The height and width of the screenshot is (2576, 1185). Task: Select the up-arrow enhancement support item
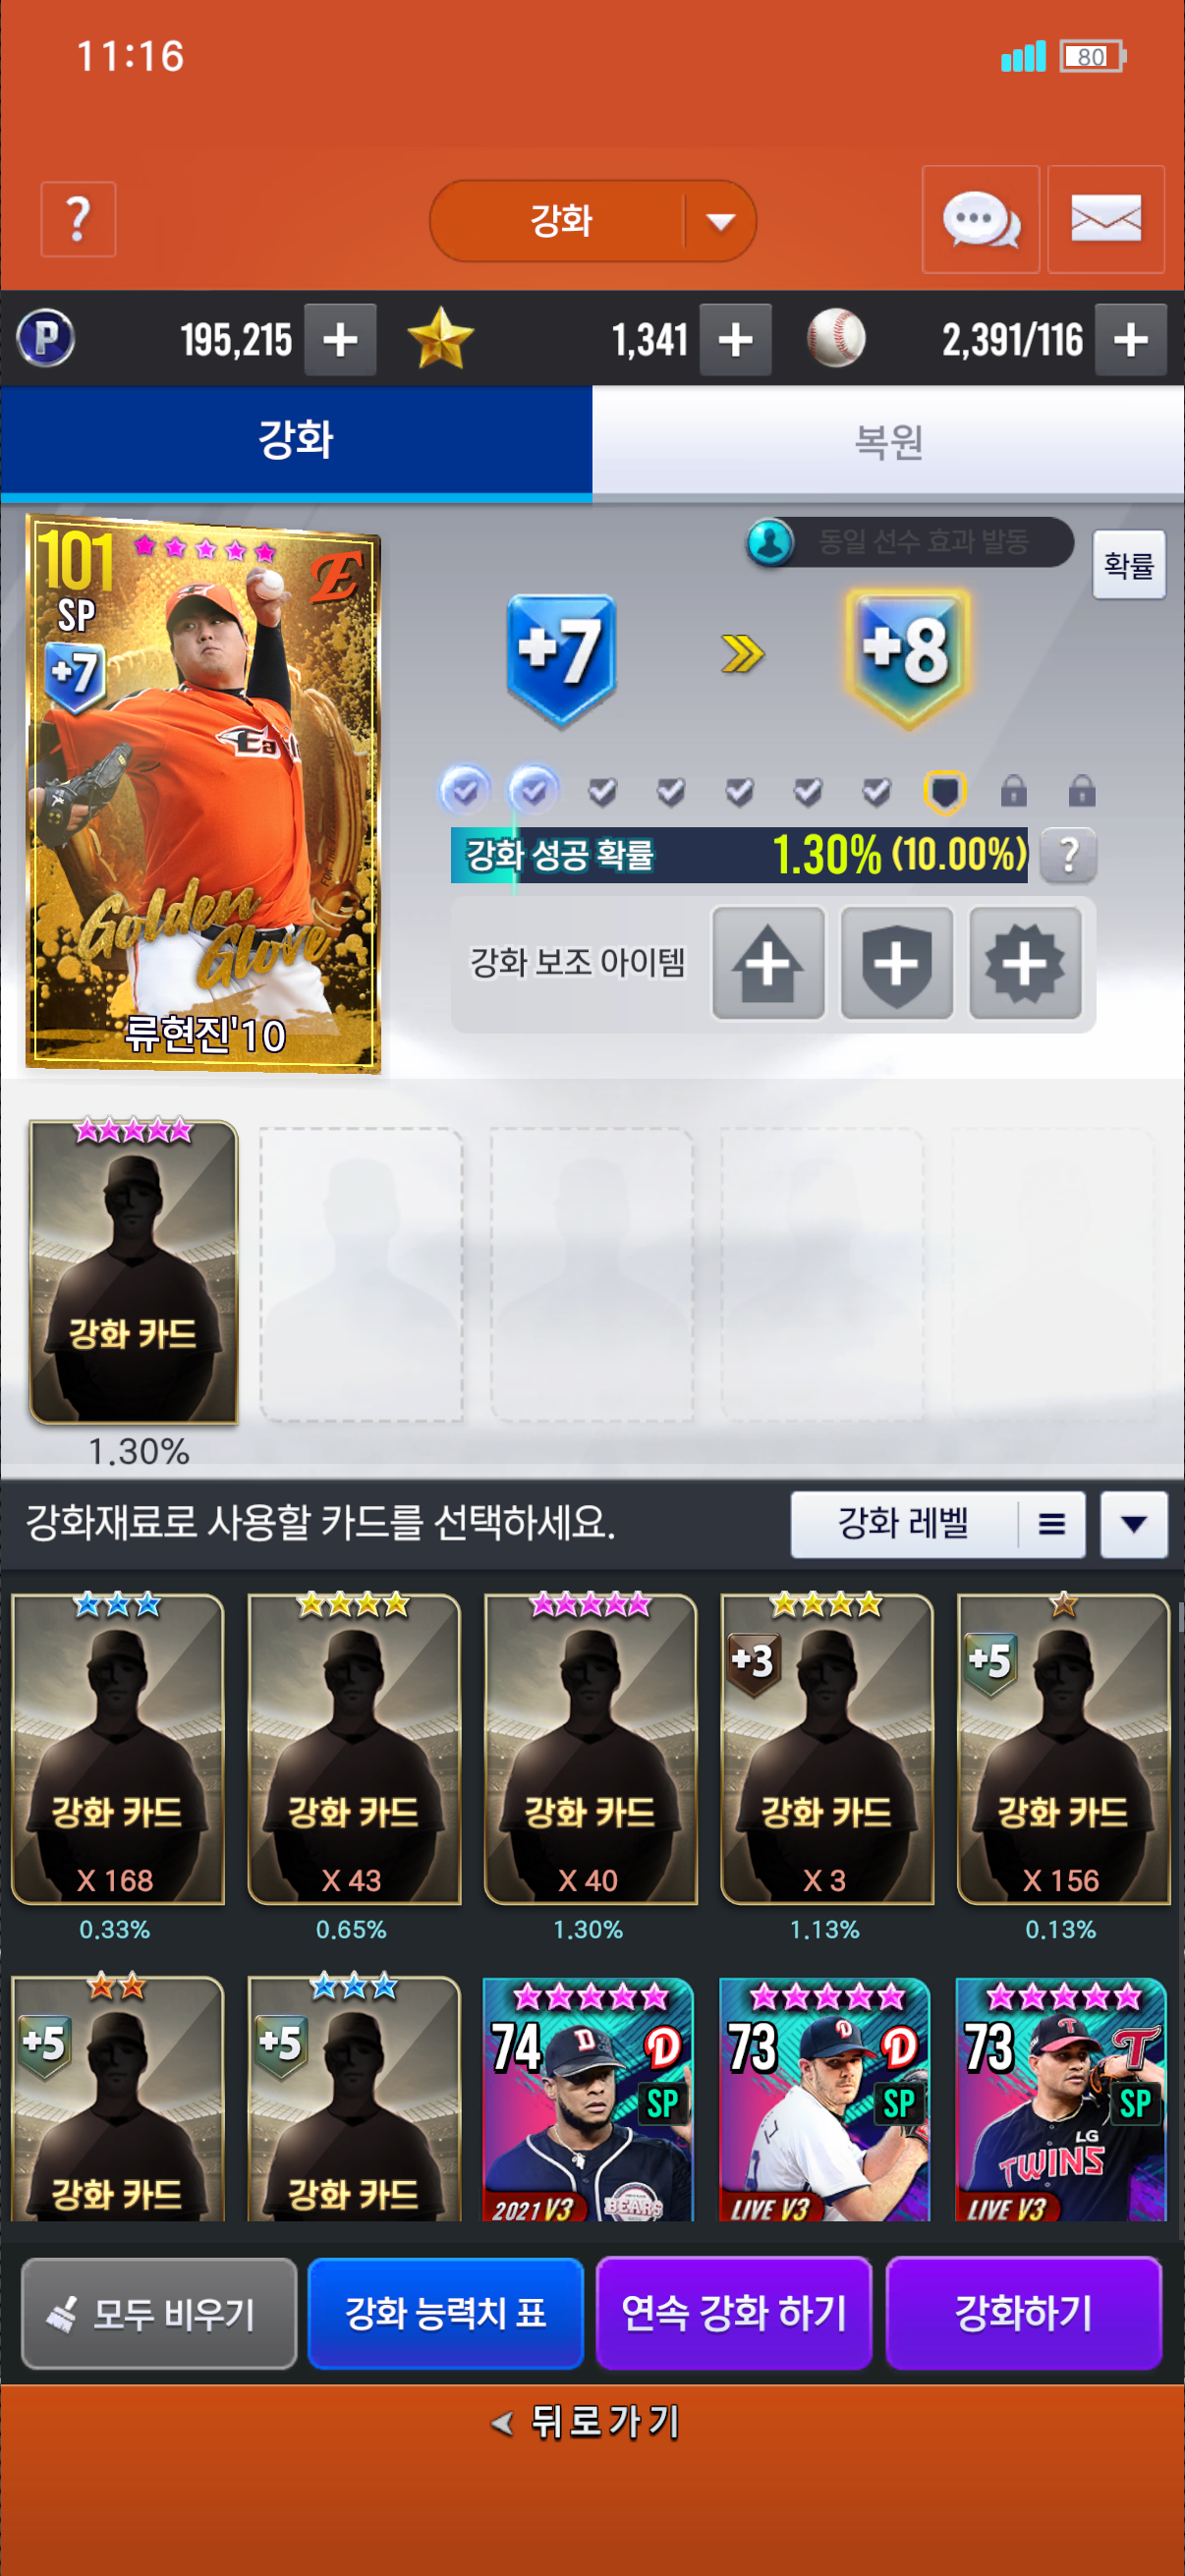click(x=768, y=963)
